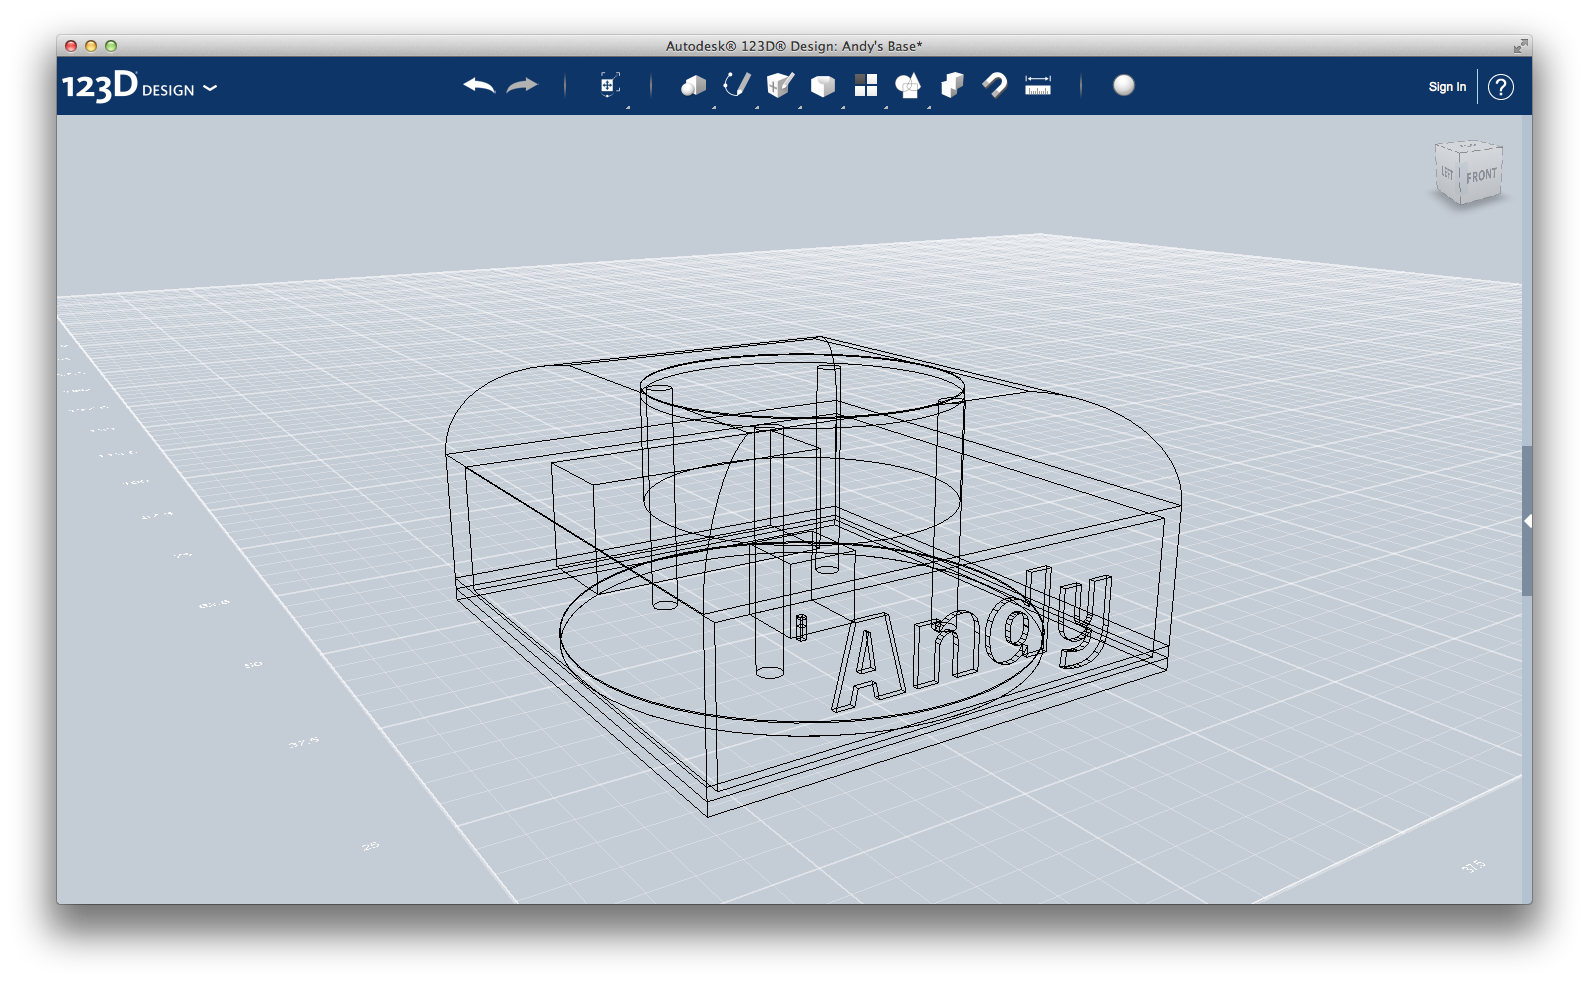Click Sign In

(x=1447, y=87)
